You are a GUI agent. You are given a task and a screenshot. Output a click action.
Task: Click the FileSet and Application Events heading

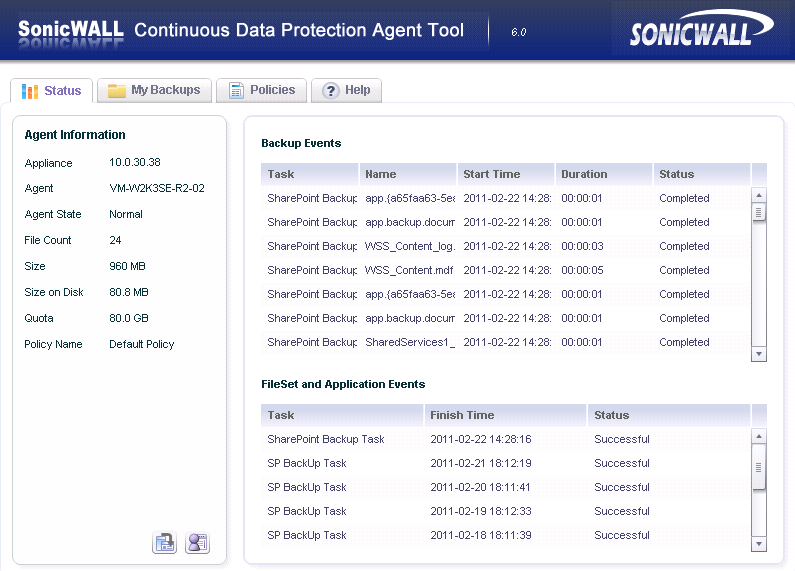(x=343, y=384)
